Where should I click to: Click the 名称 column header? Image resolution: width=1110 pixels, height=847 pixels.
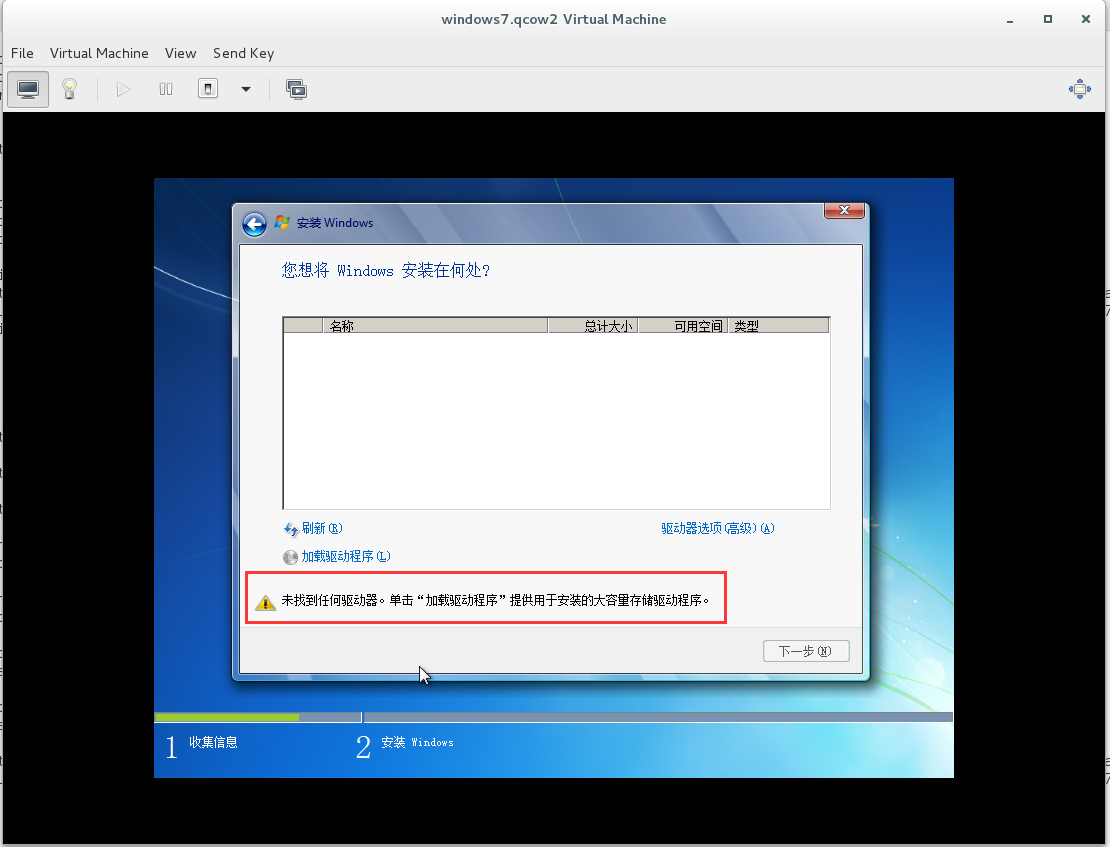(x=435, y=326)
